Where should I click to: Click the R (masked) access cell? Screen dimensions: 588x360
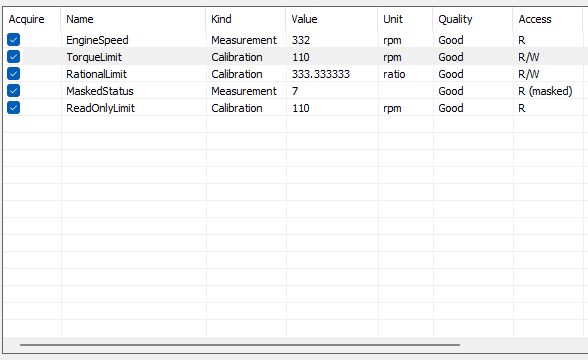coord(545,91)
